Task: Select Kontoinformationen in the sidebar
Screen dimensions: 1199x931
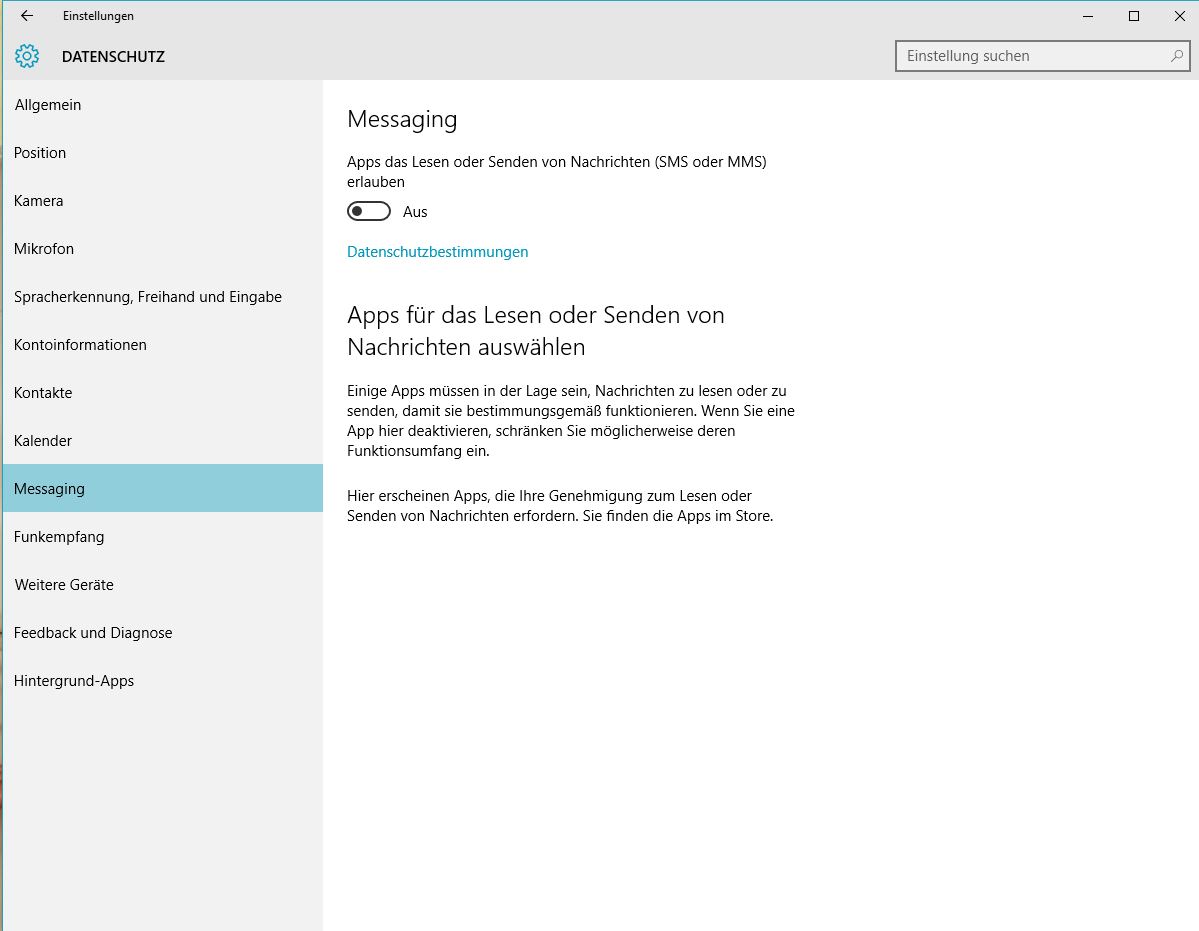Action: [x=163, y=345]
